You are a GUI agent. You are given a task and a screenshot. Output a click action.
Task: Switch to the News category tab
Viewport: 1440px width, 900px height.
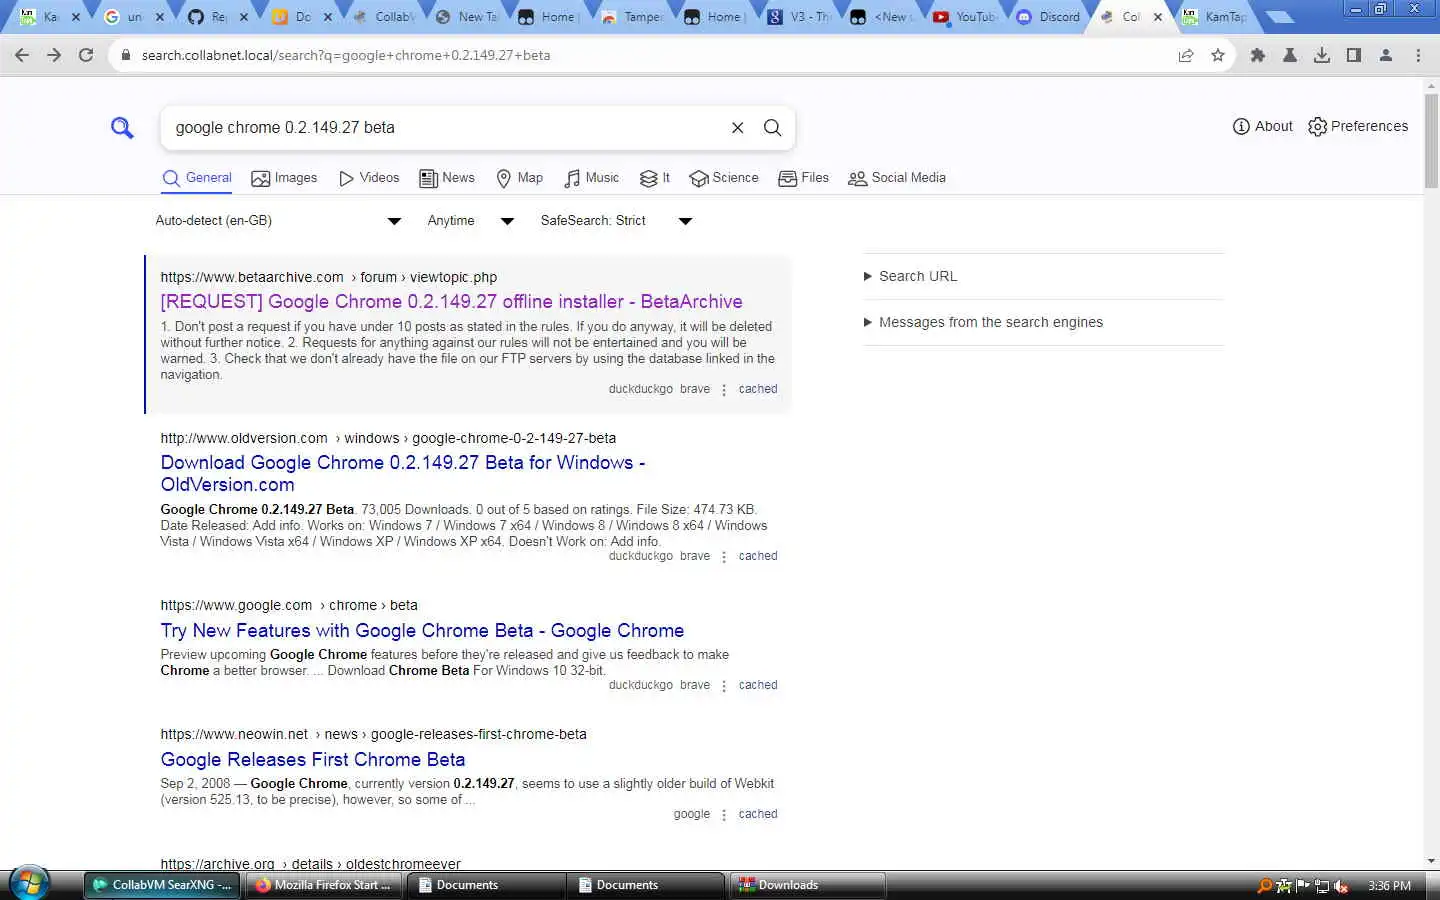[x=447, y=178]
